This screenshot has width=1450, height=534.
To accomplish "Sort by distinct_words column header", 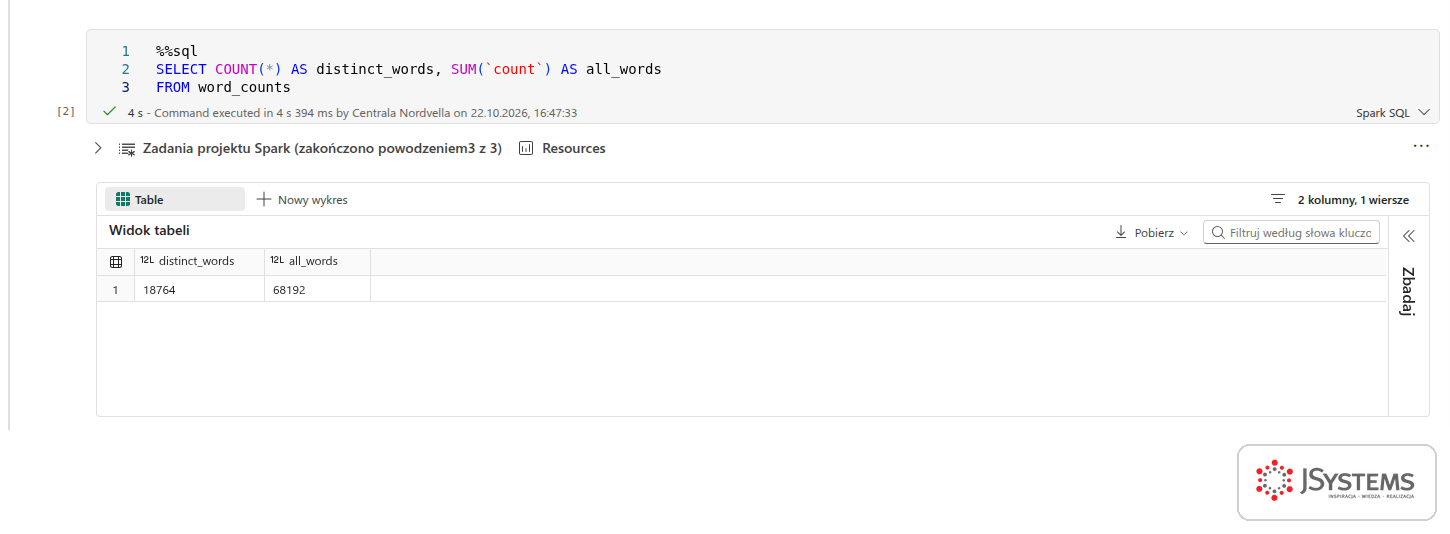I will click(x=199, y=261).
